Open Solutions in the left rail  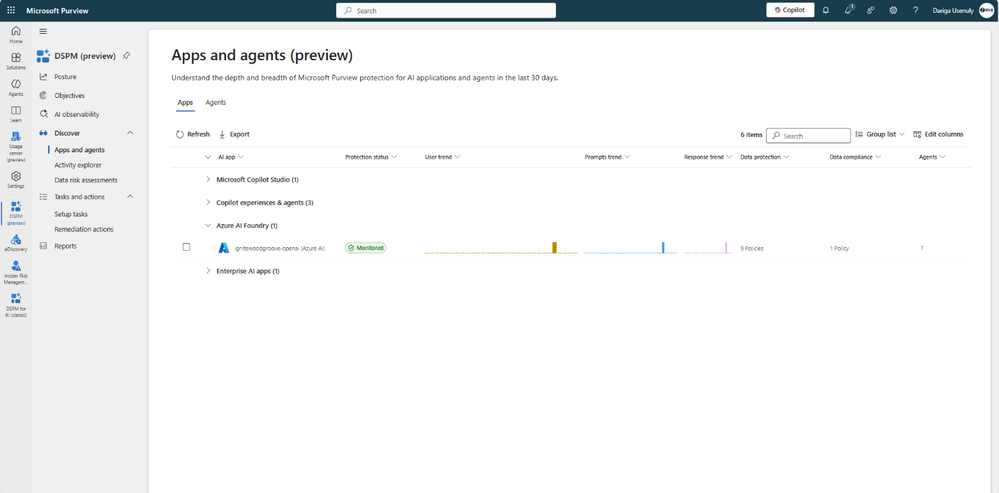point(16,61)
